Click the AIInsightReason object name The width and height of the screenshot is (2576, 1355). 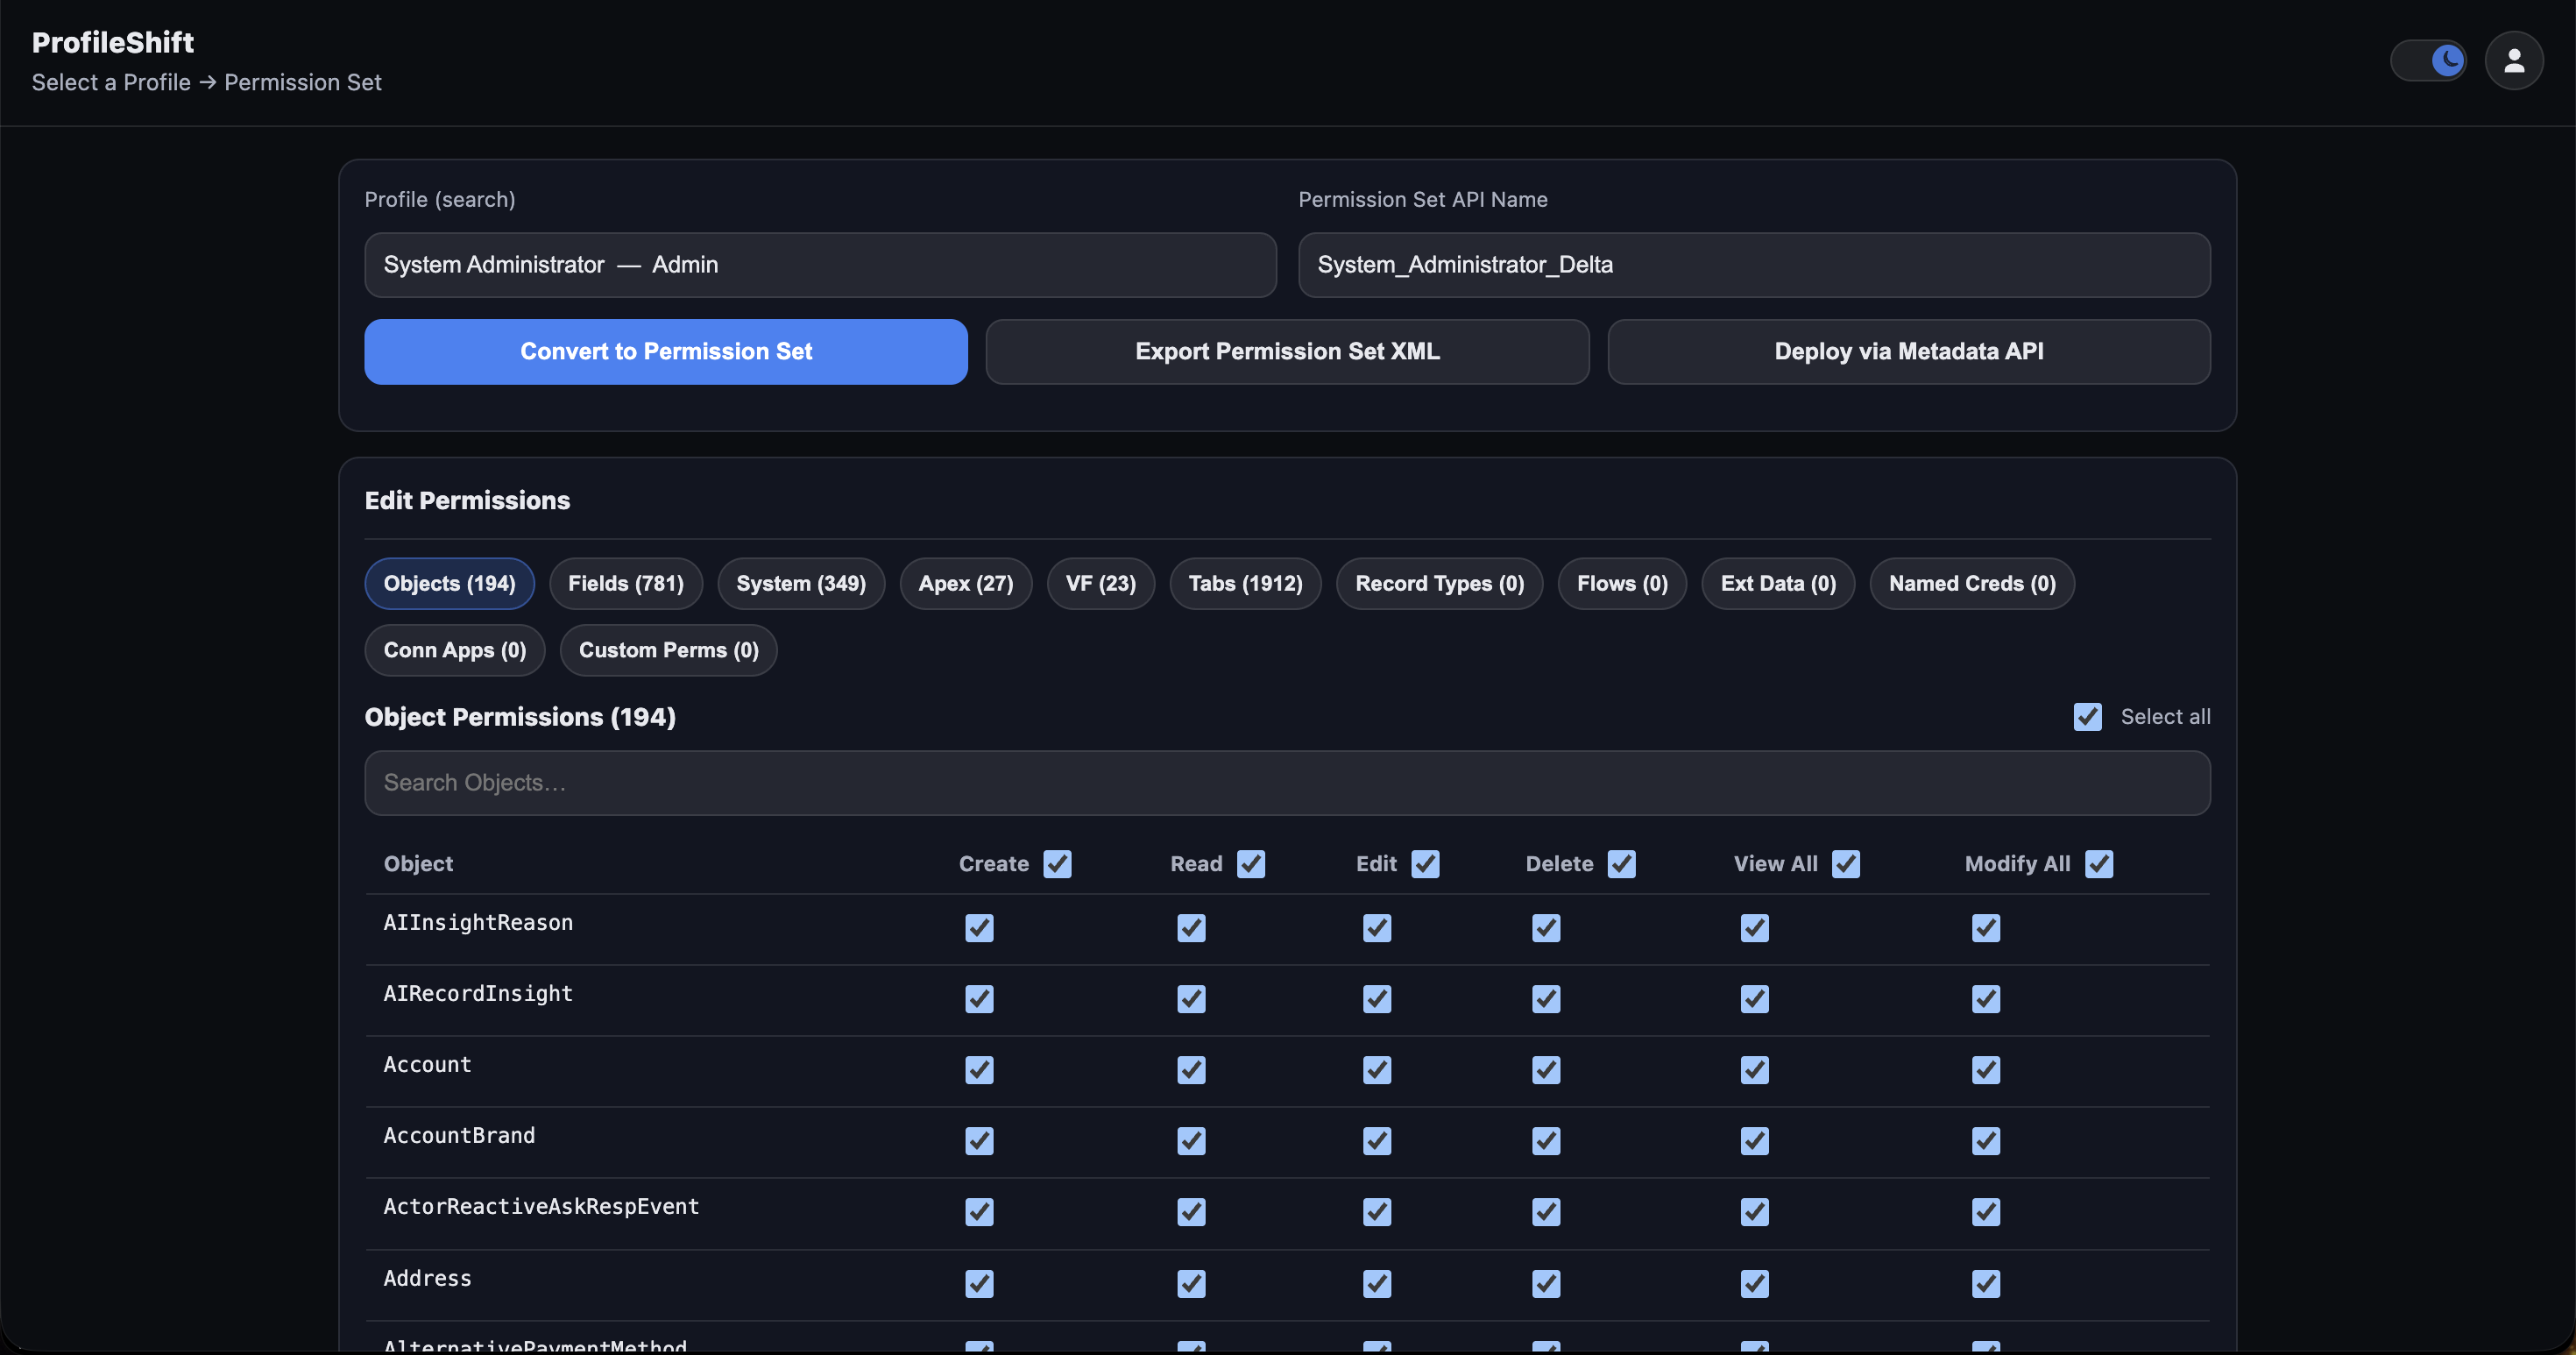[478, 923]
